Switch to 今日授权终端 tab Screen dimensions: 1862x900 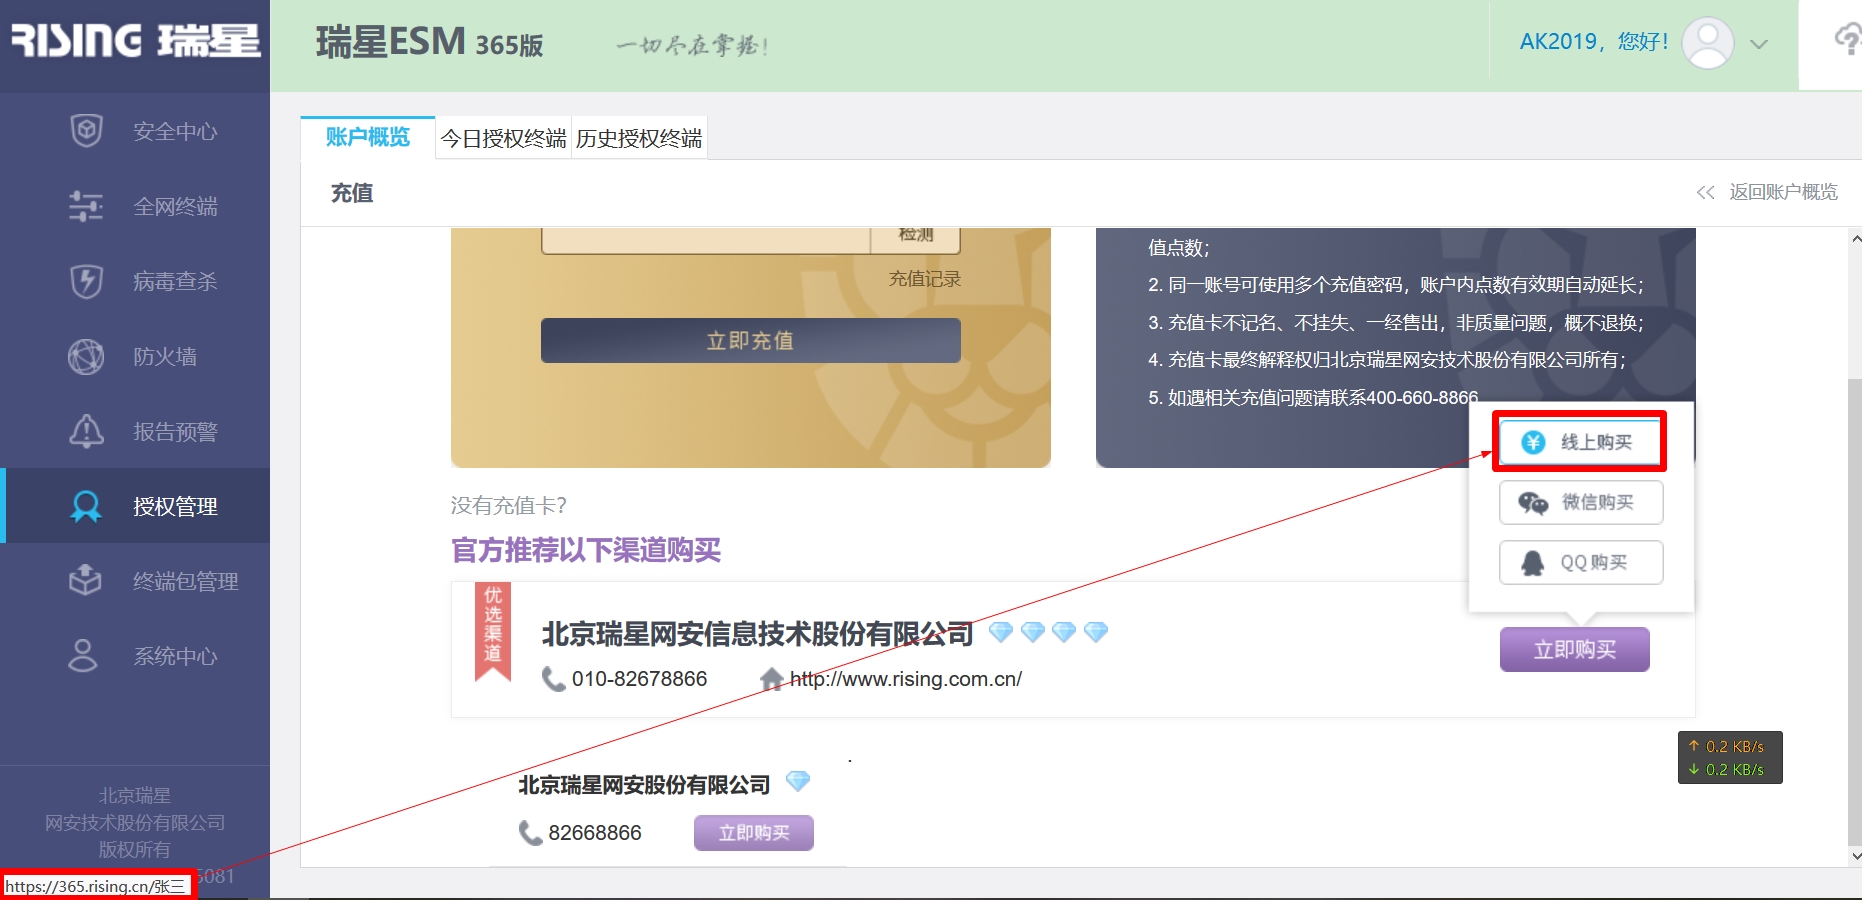click(504, 138)
